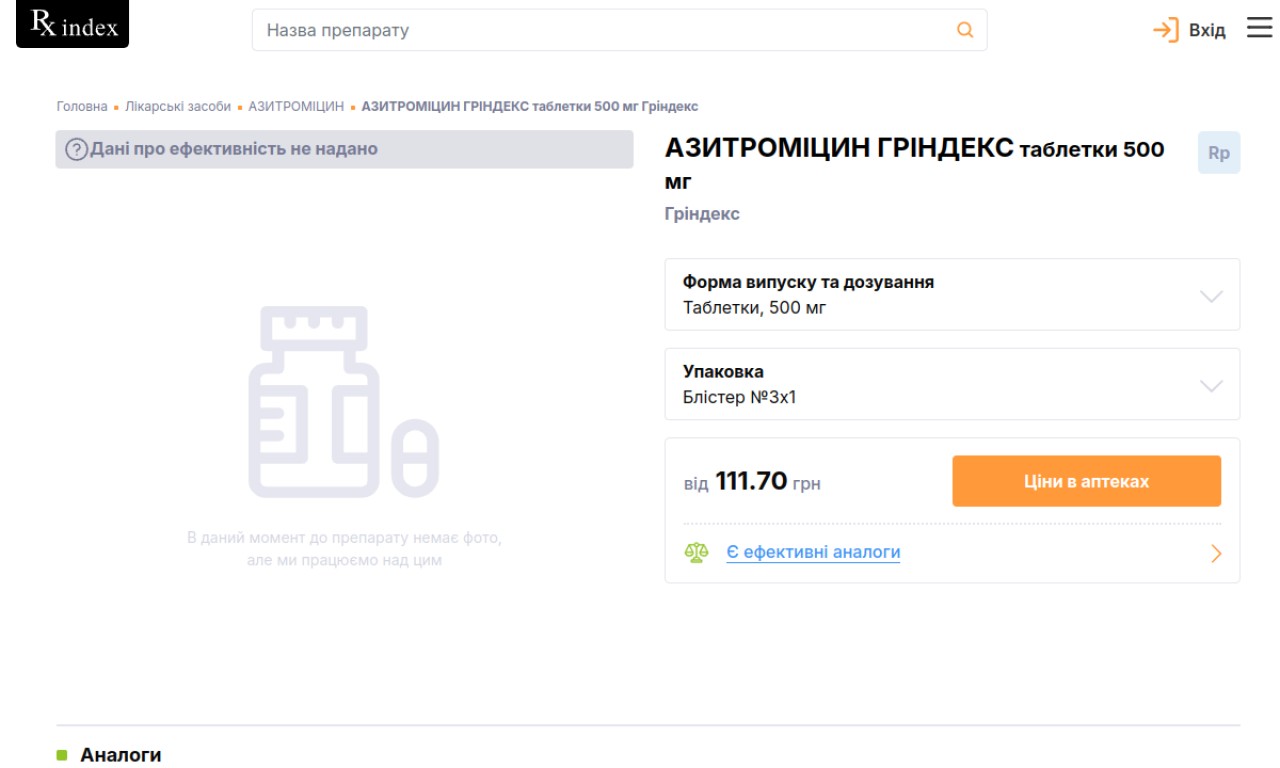Click the Дані про ефективність не надано banner
This screenshot has height=768, width=1280.
click(x=344, y=149)
